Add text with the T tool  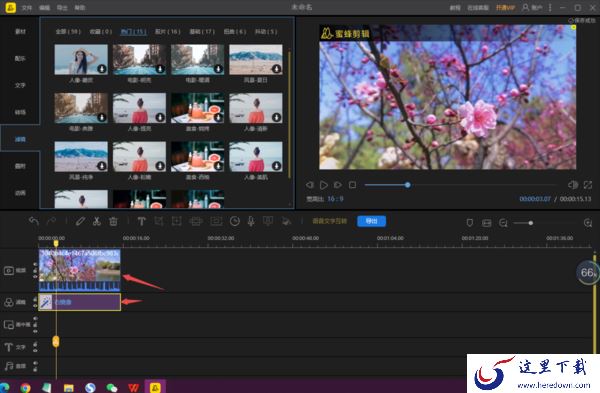tap(141, 221)
